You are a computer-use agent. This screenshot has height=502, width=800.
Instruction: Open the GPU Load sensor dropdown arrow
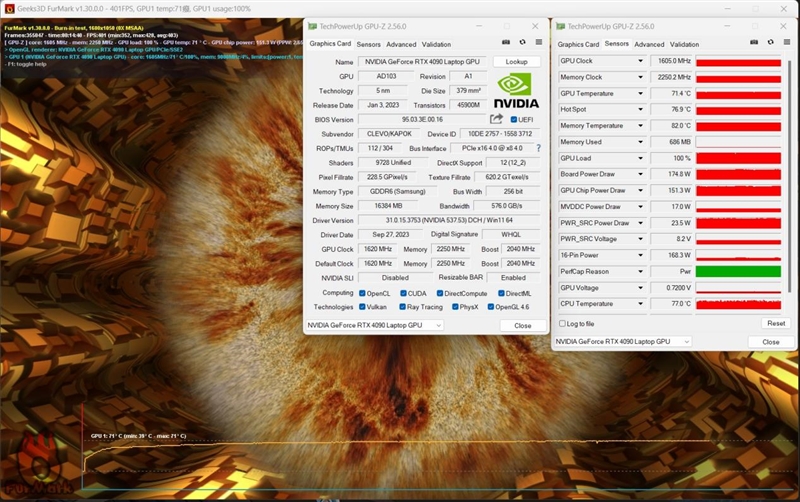click(x=640, y=158)
